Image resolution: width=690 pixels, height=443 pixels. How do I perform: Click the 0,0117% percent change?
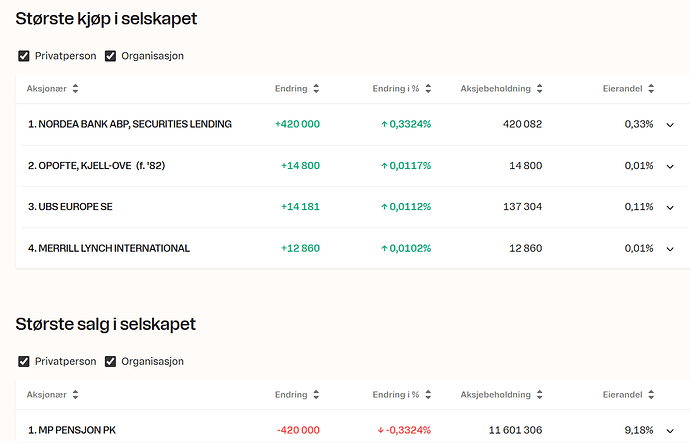coord(406,165)
